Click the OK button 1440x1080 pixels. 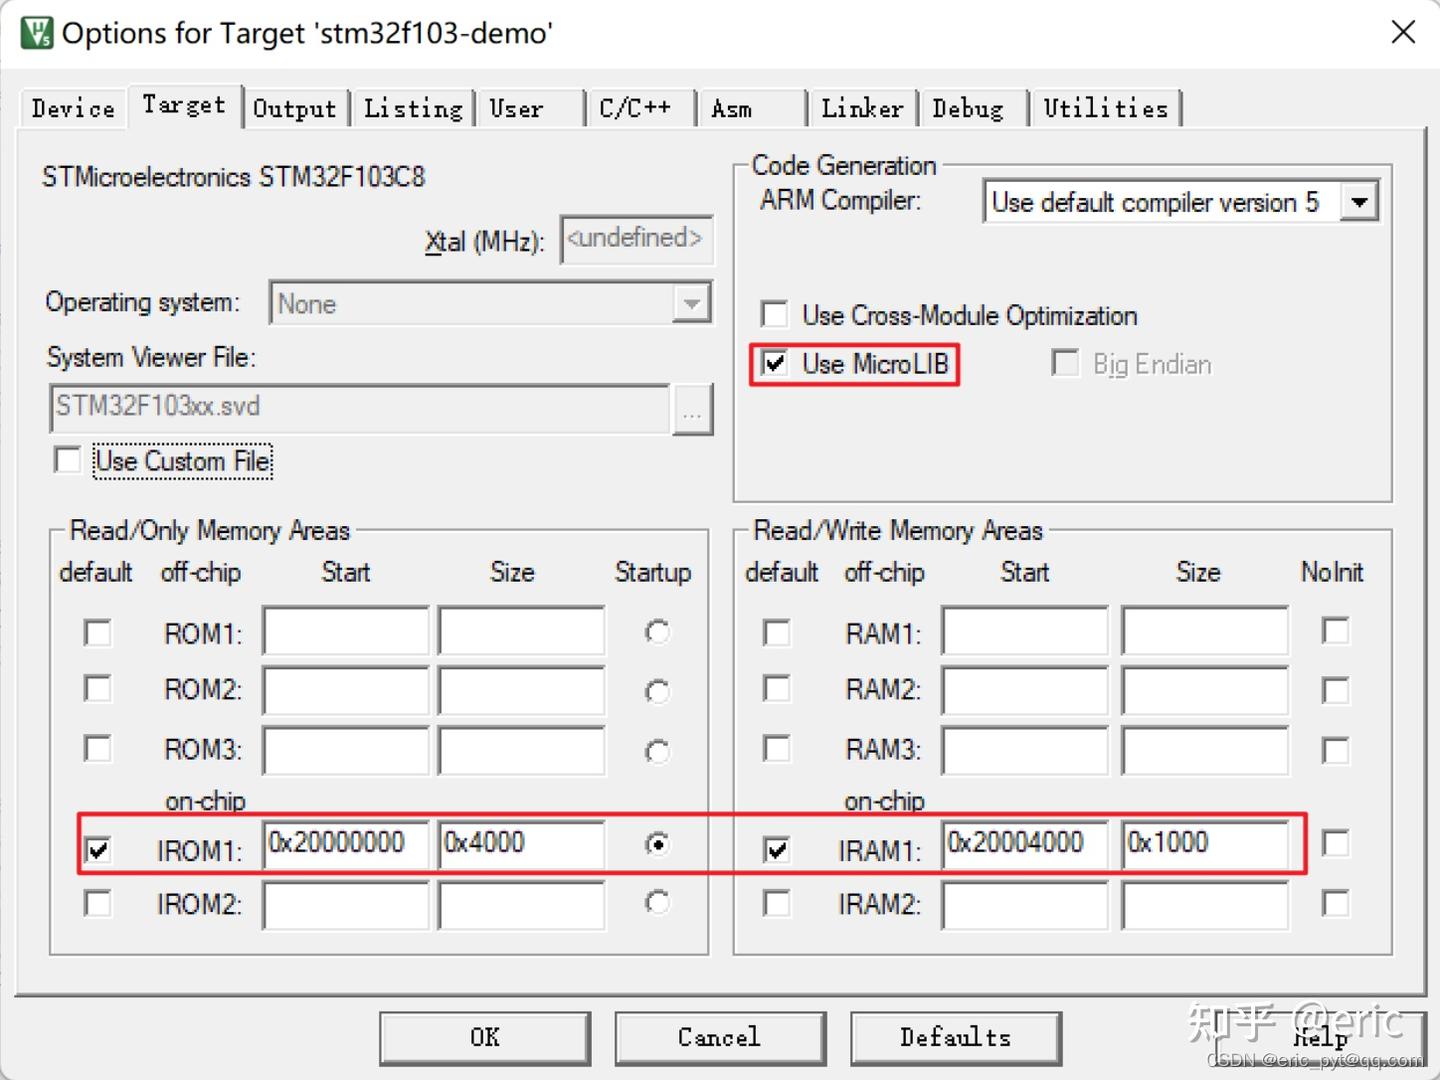point(484,1037)
